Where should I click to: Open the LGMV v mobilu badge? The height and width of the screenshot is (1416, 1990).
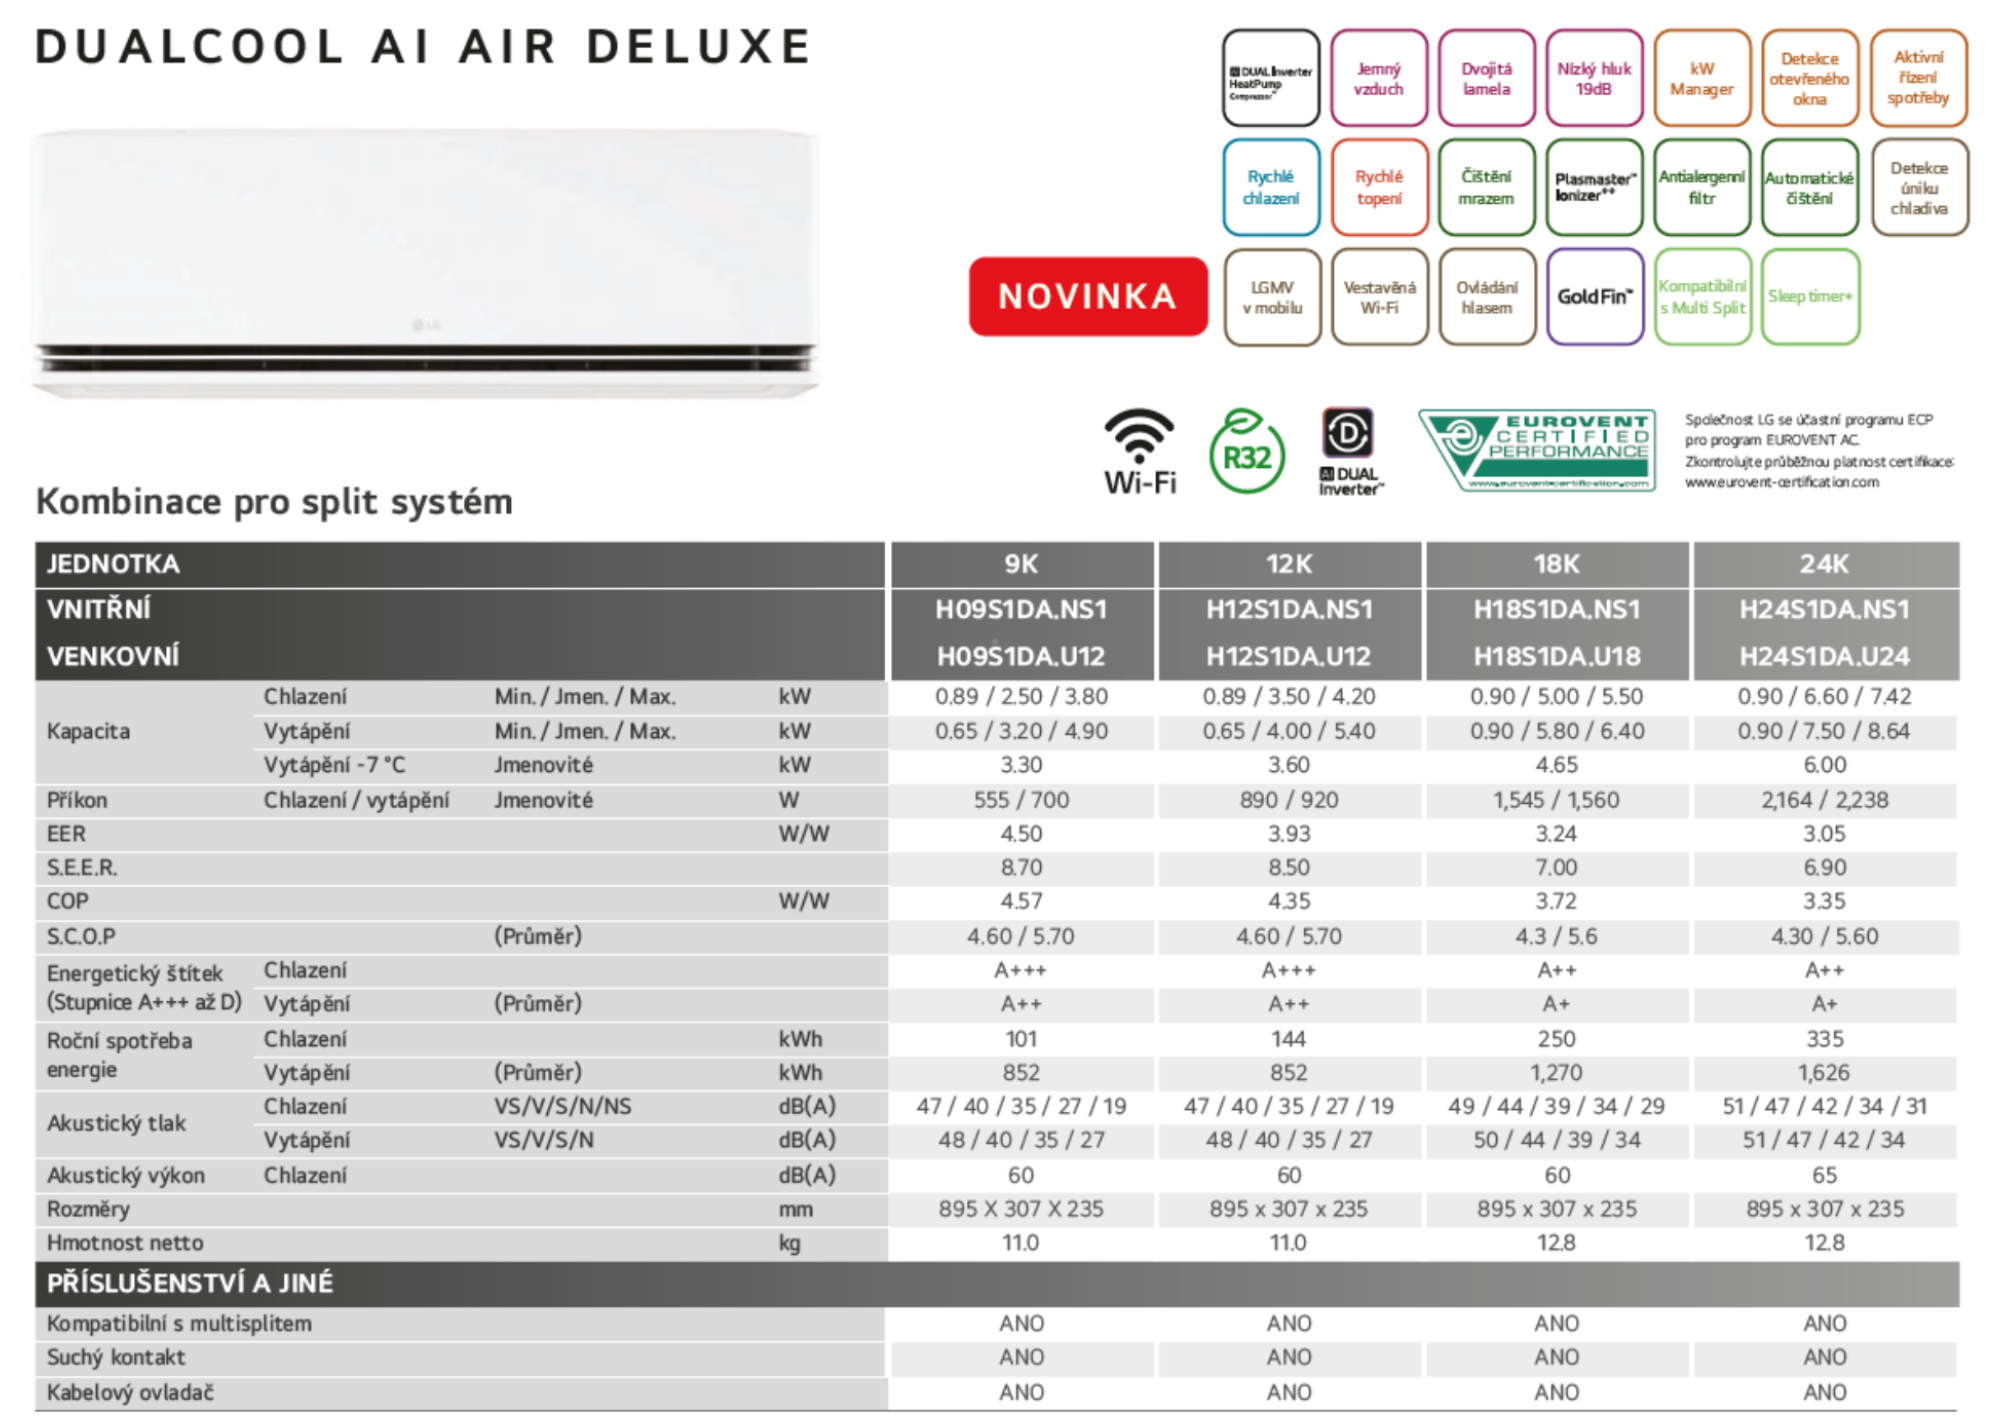click(x=1272, y=297)
